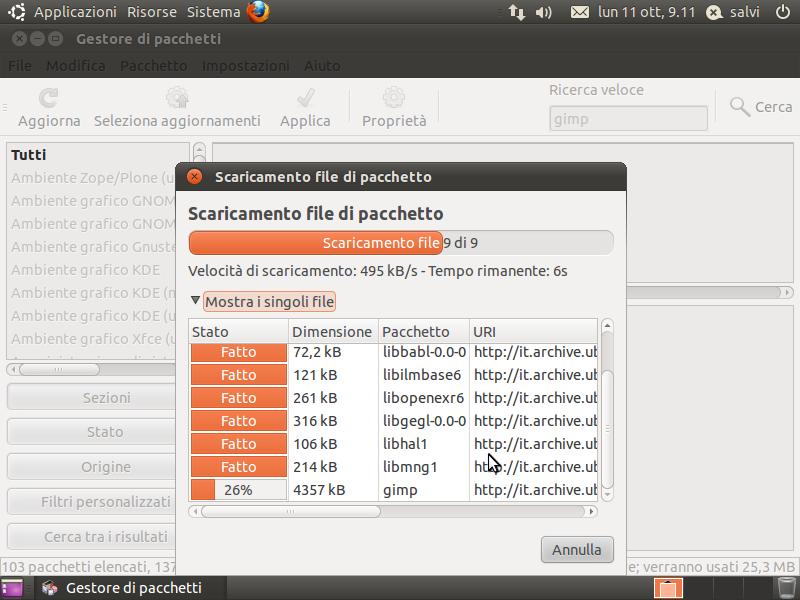This screenshot has width=800, height=600.
Task: Cancel the download with Annulla
Action: pyautogui.click(x=577, y=549)
